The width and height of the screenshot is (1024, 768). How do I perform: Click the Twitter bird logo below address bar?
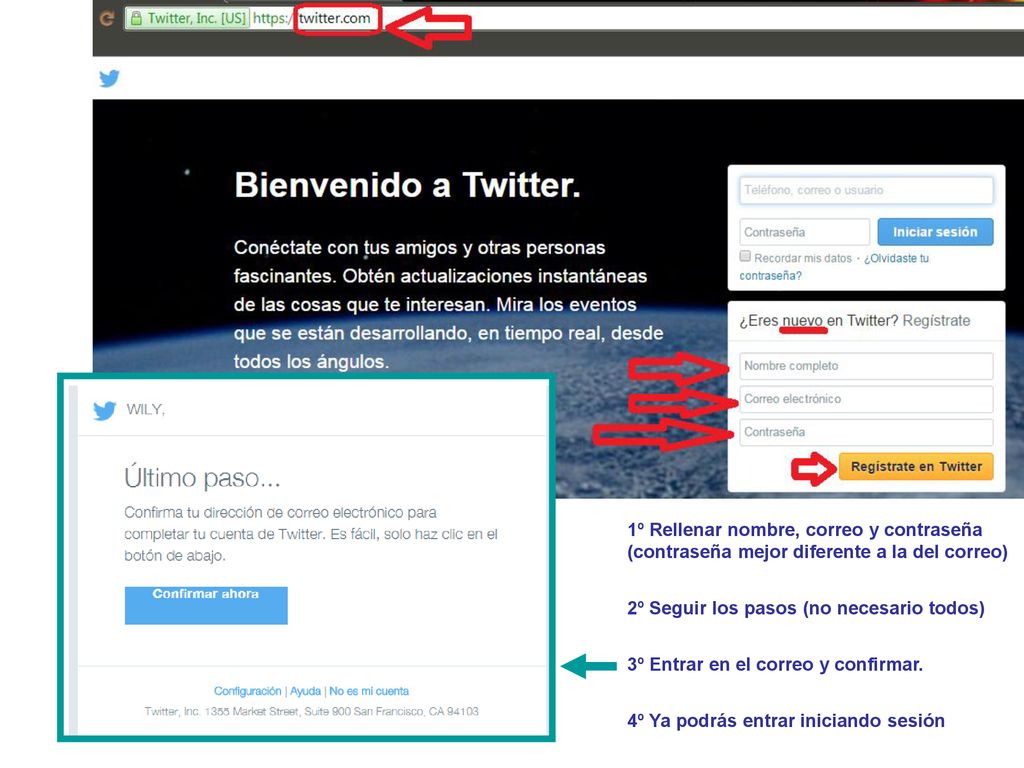click(109, 78)
